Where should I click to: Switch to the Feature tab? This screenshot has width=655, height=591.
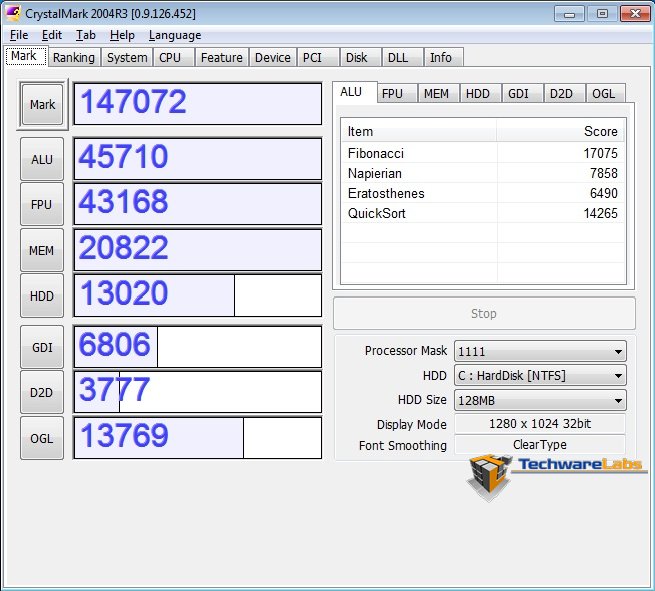(x=221, y=57)
